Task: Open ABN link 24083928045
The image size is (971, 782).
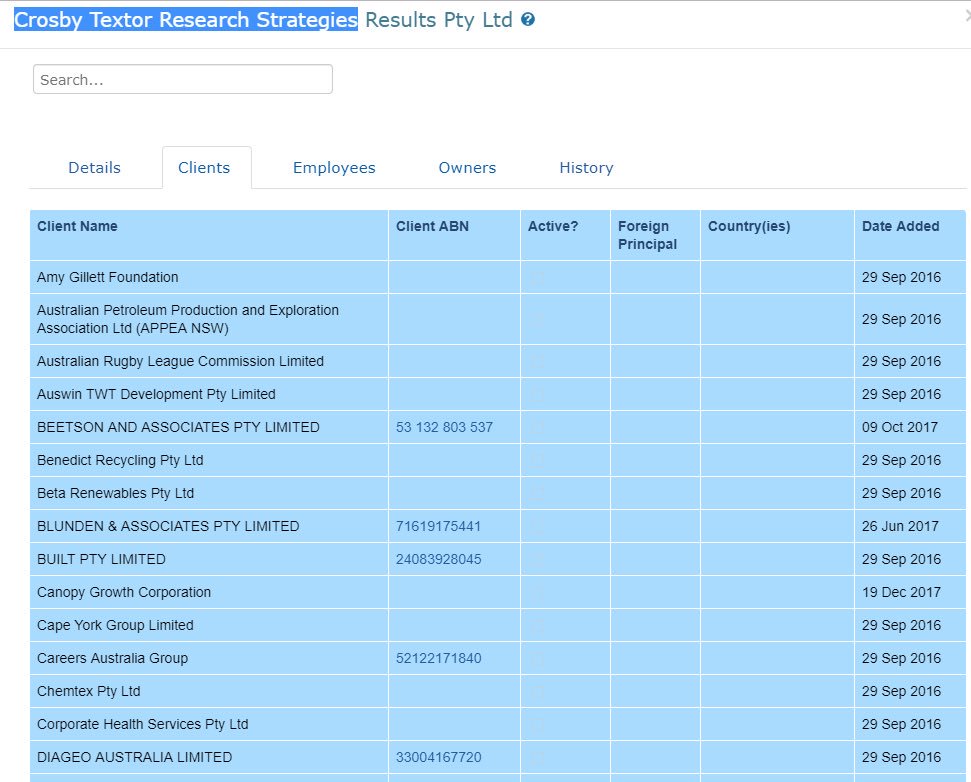Action: (438, 559)
